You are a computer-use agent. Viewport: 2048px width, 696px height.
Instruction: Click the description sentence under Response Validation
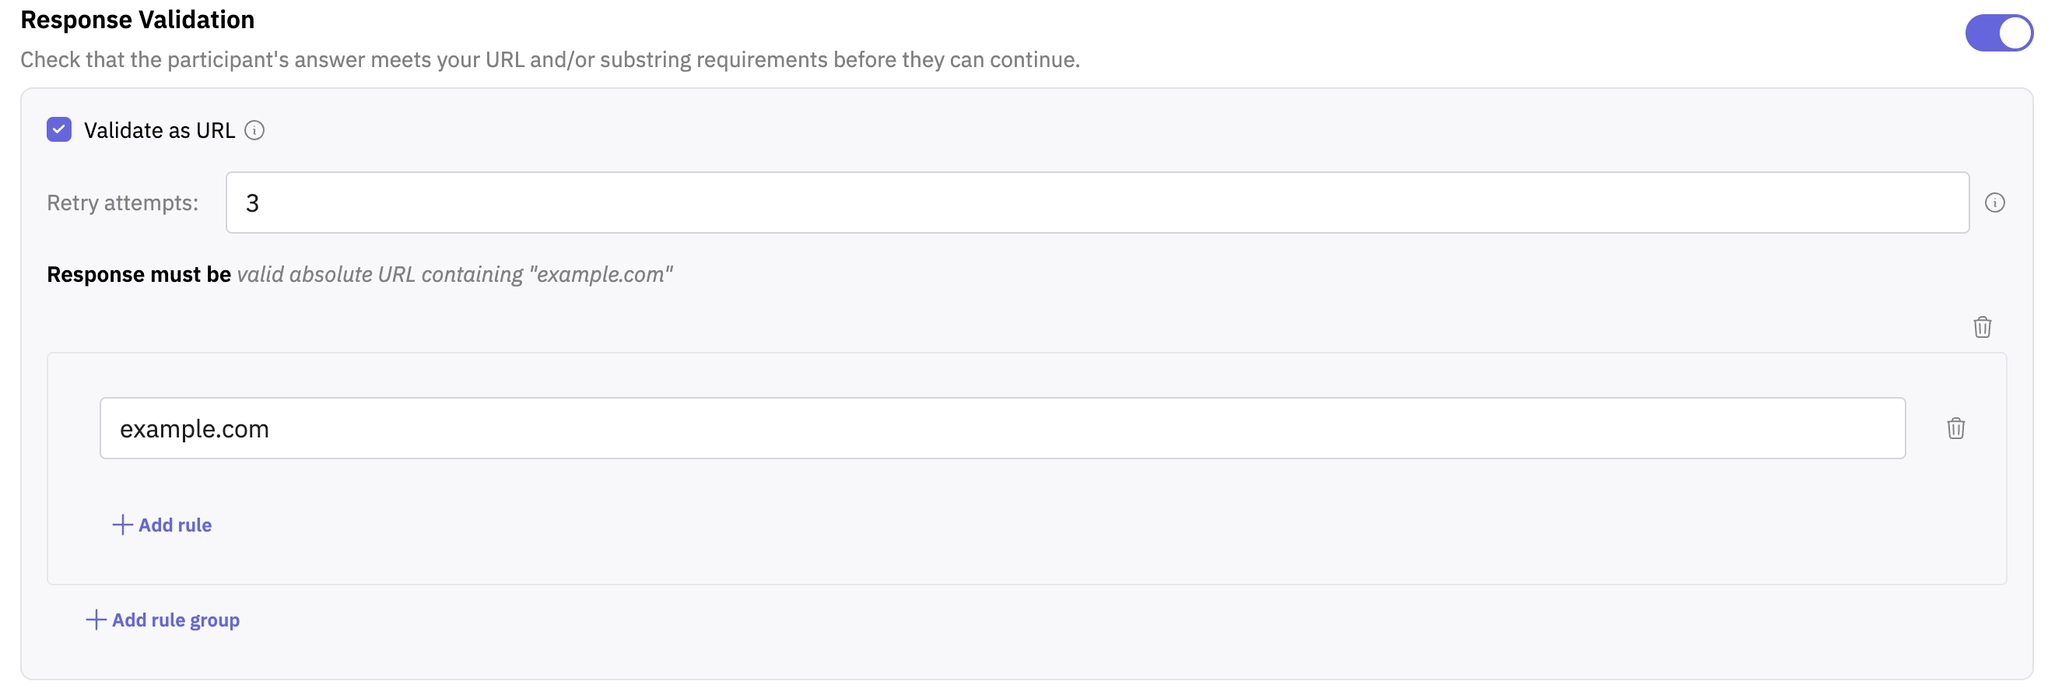(x=550, y=60)
